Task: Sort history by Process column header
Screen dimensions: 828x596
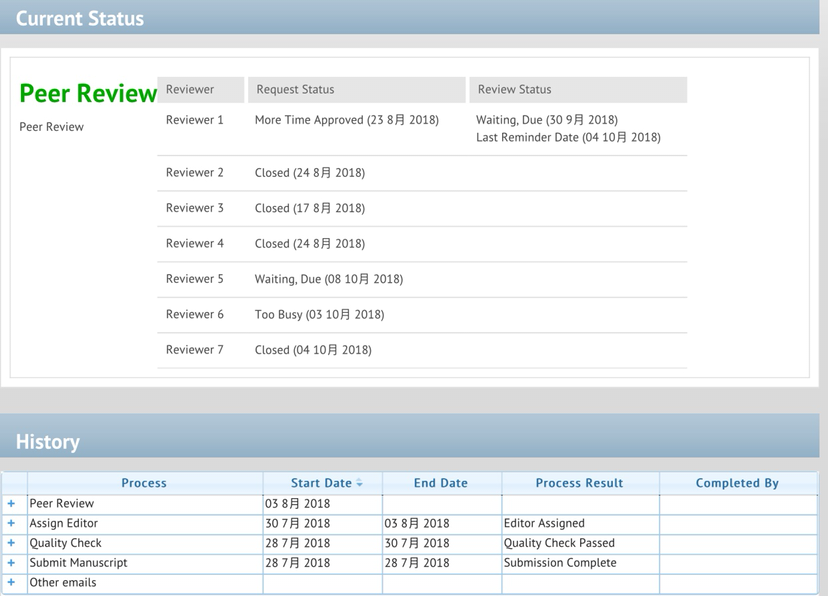Action: tap(144, 483)
